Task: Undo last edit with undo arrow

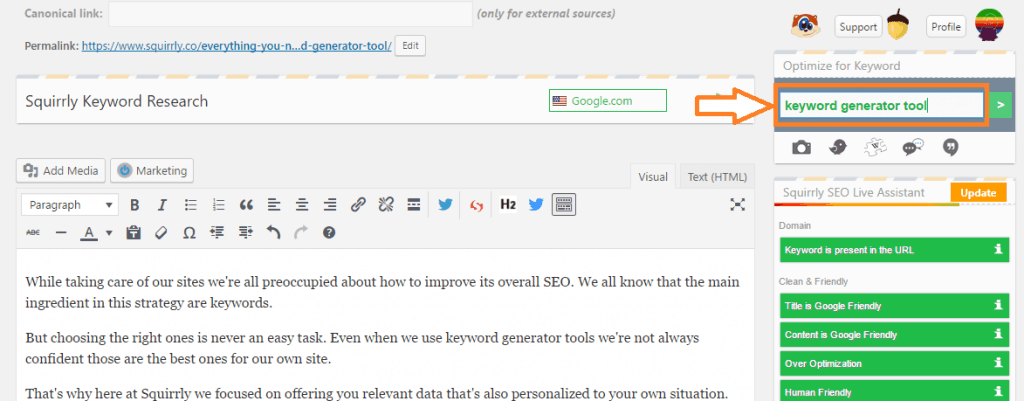Action: [274, 233]
